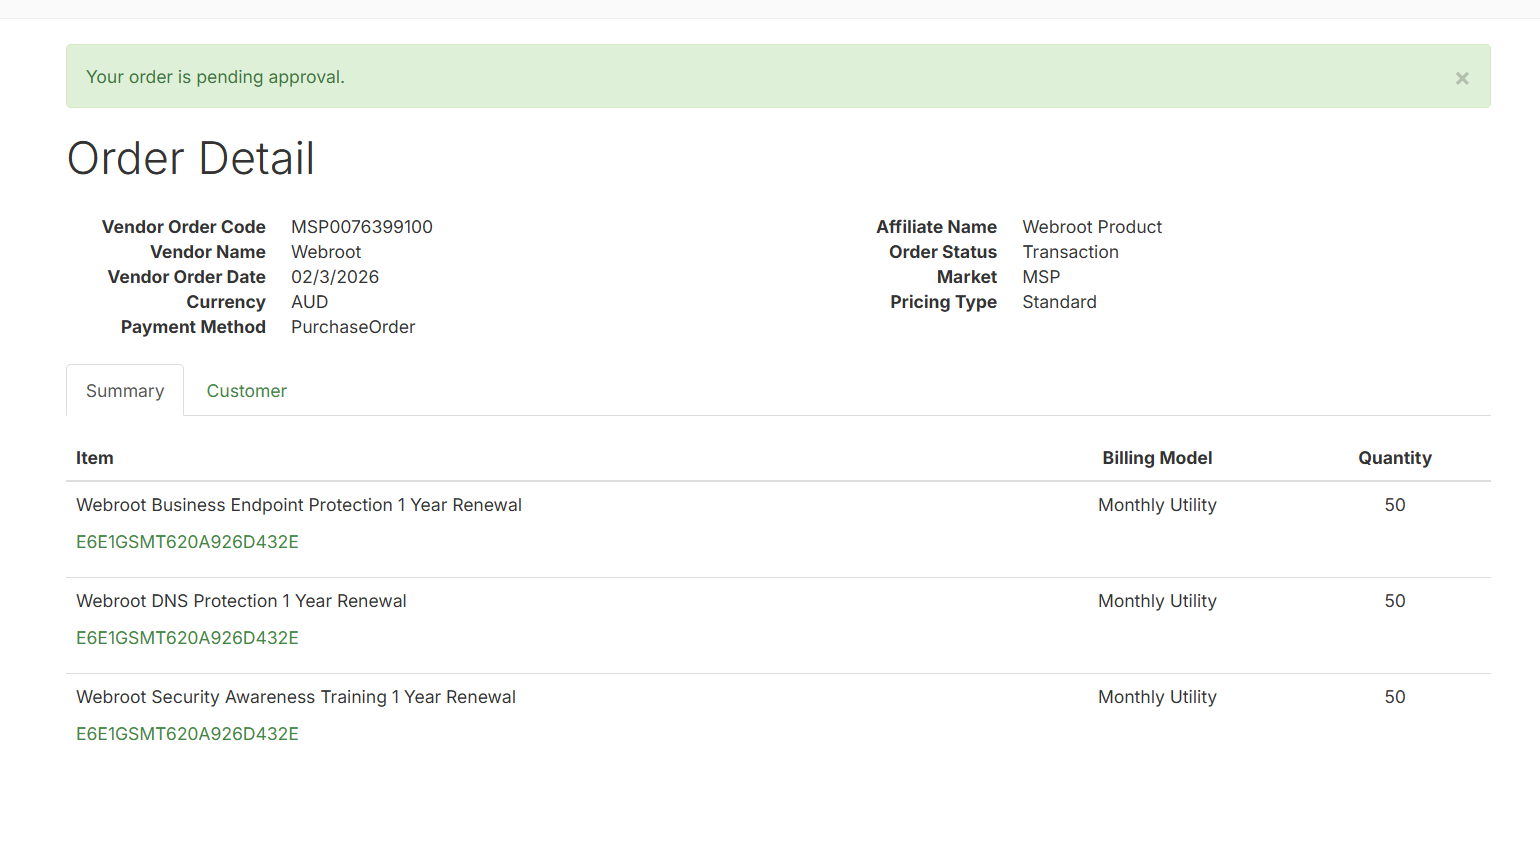Viewport: 1540px width, 867px height.
Task: Click the Quantity column header
Action: [1395, 458]
